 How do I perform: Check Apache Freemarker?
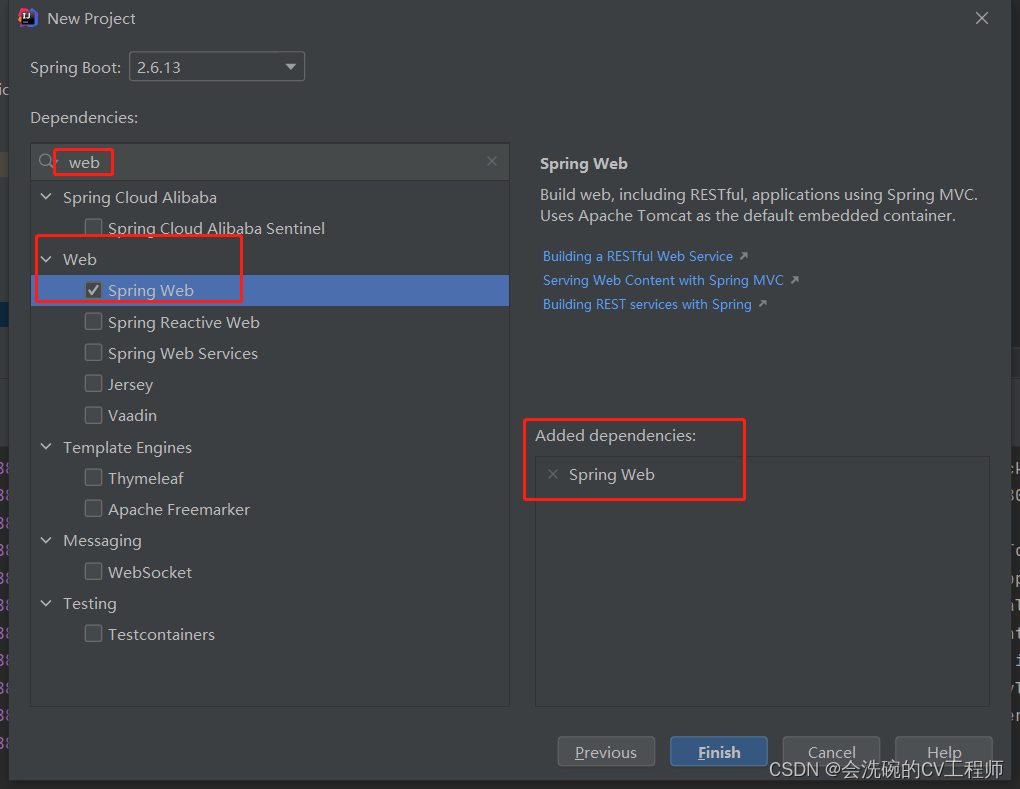click(x=94, y=509)
